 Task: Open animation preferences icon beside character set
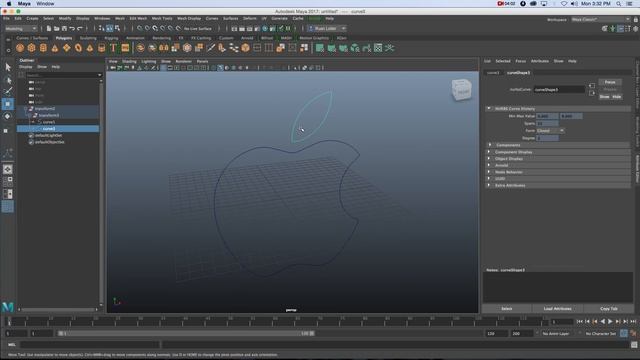tap(633, 333)
